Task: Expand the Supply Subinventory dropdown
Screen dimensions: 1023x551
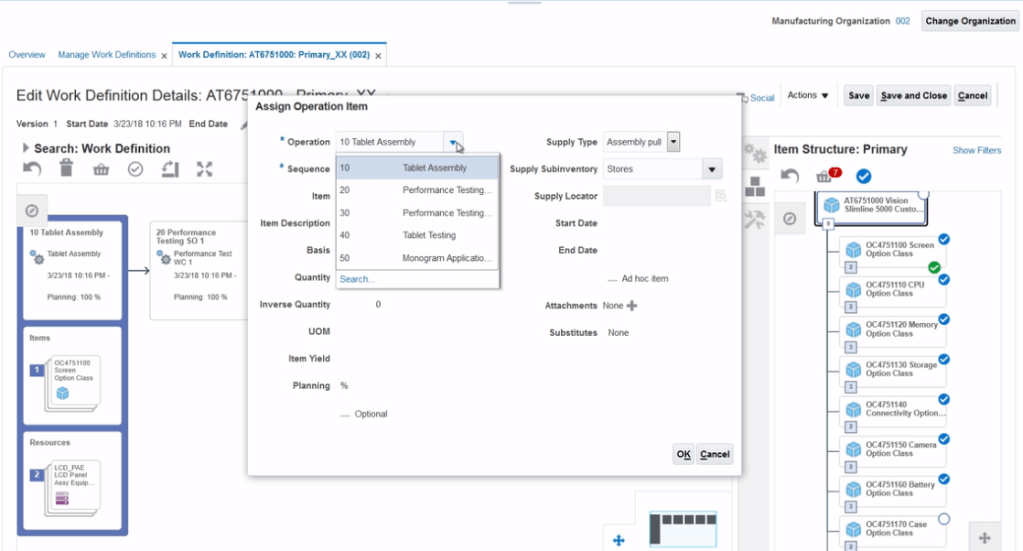Action: pyautogui.click(x=711, y=169)
